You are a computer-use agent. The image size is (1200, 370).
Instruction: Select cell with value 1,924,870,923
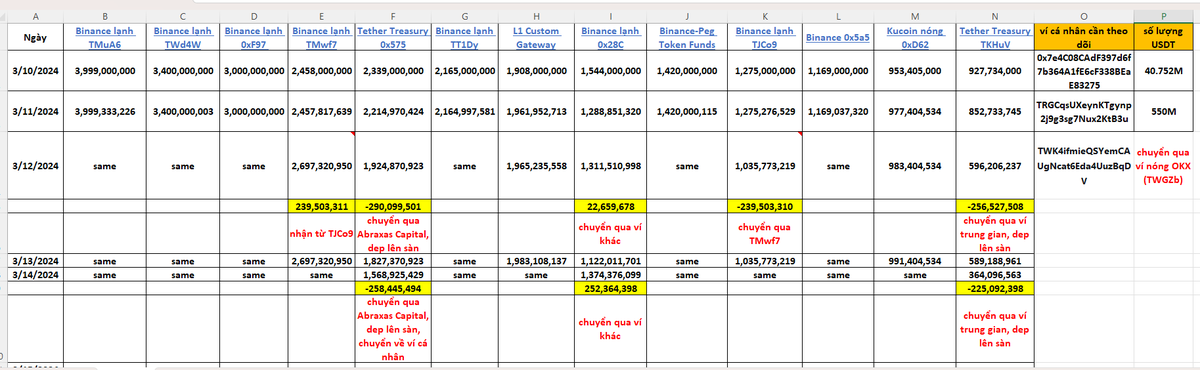click(392, 165)
